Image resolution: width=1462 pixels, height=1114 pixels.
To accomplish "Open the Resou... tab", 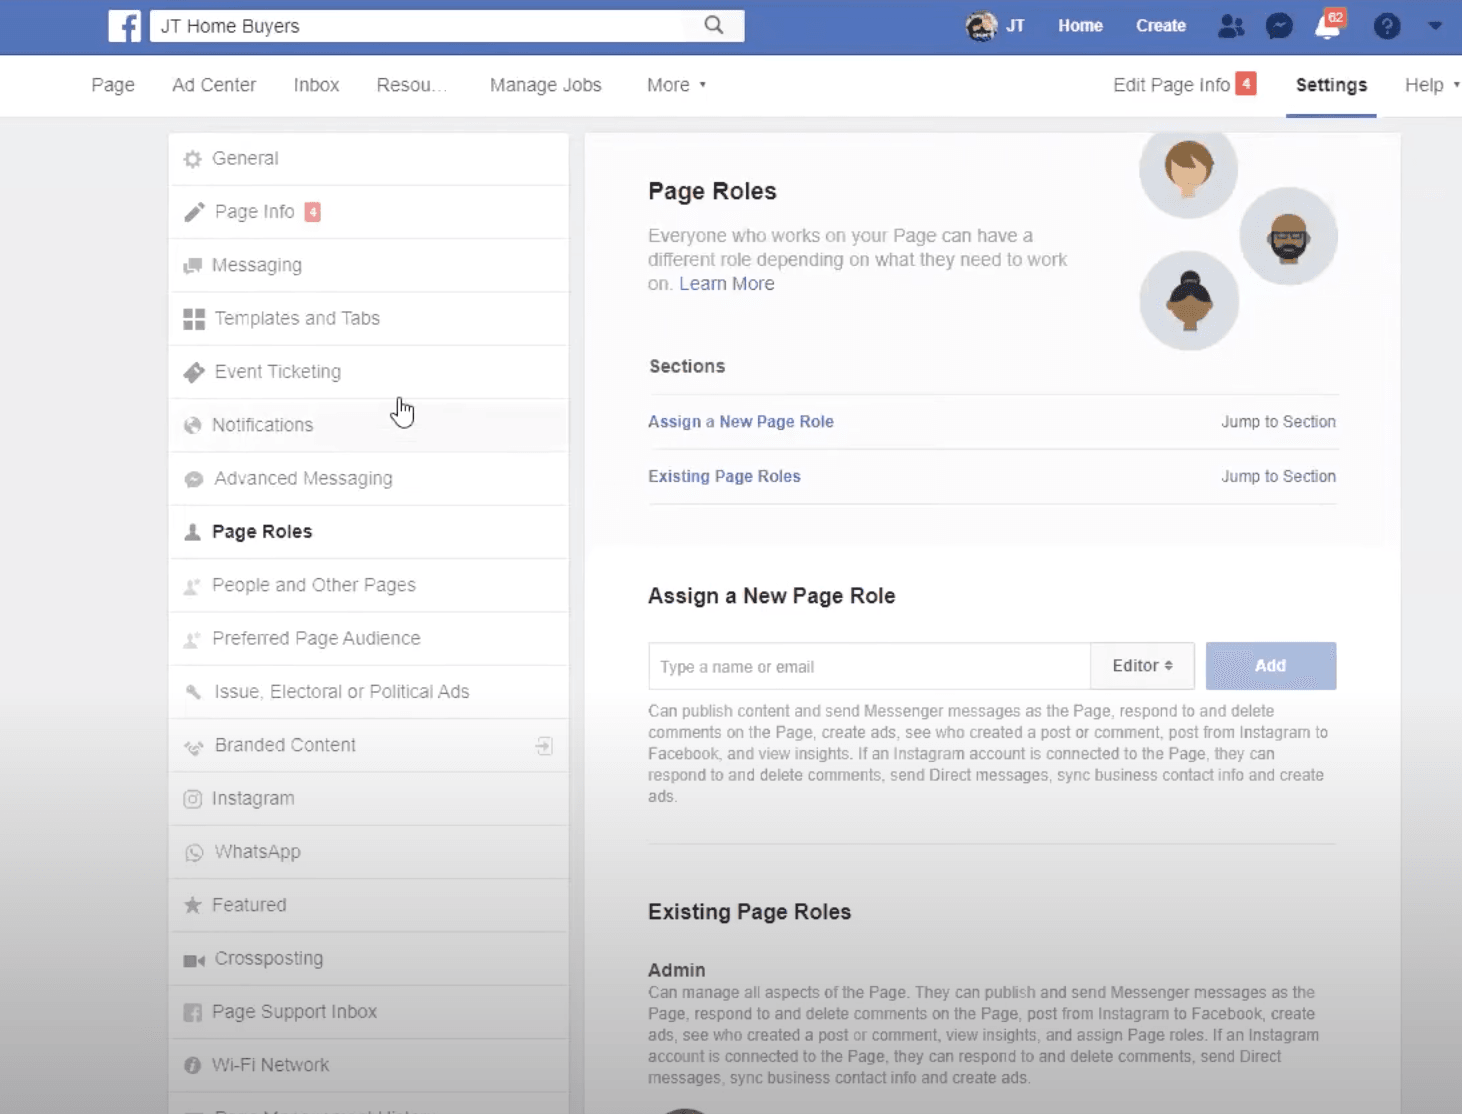I will 411,85.
